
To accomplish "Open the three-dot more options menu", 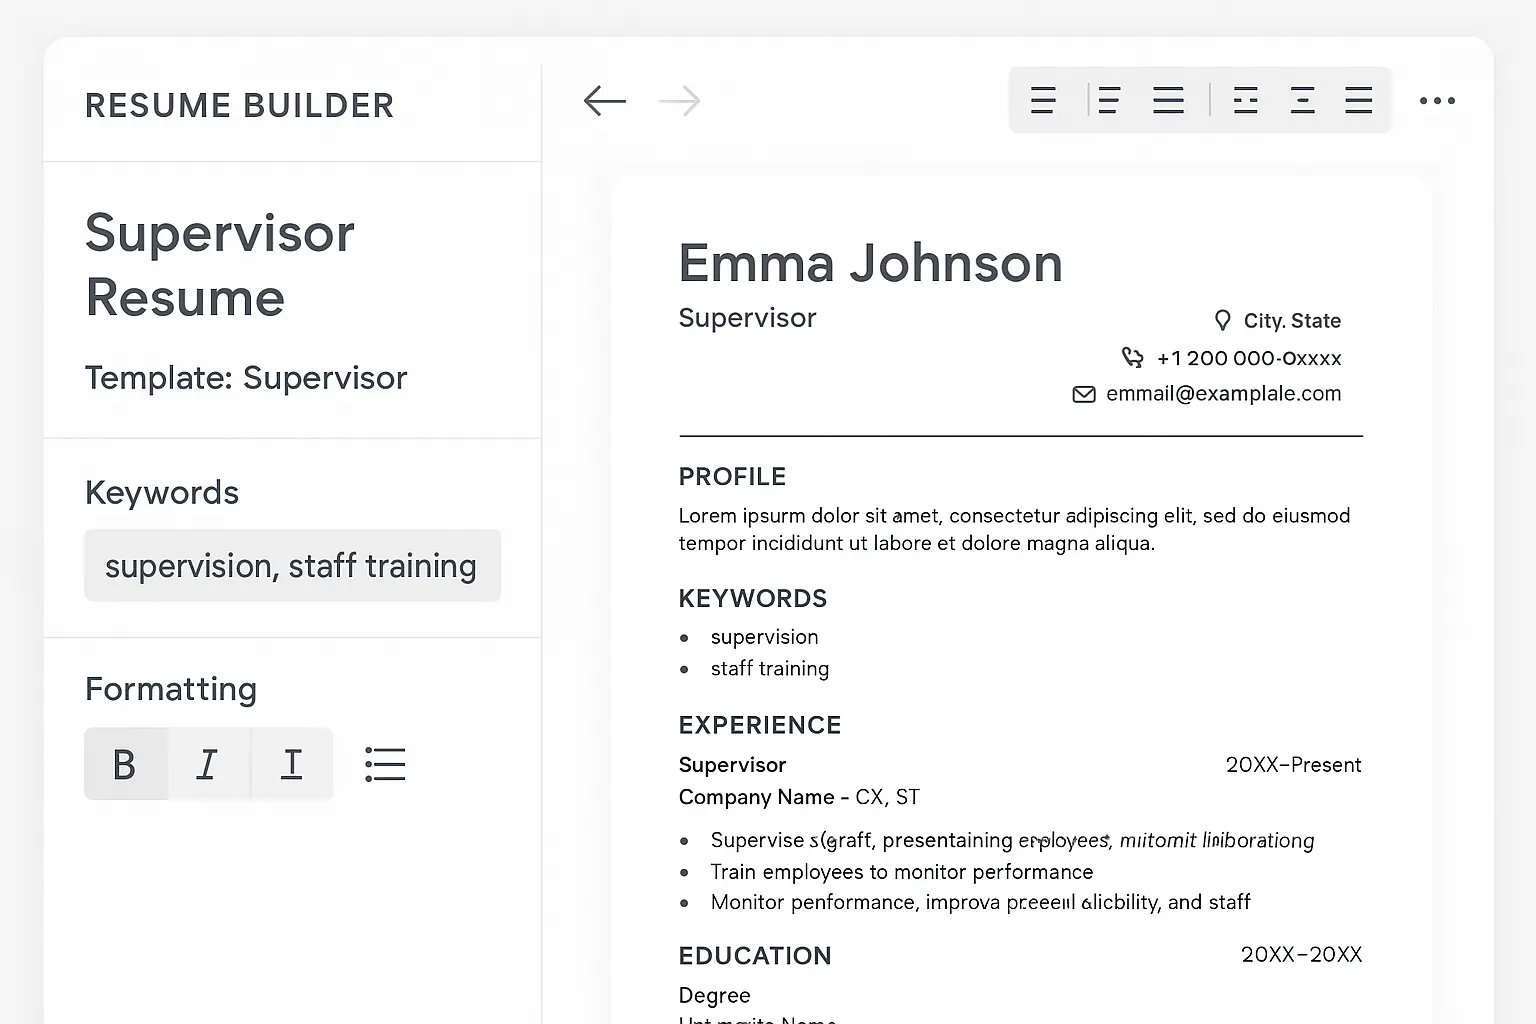I will click(x=1437, y=101).
